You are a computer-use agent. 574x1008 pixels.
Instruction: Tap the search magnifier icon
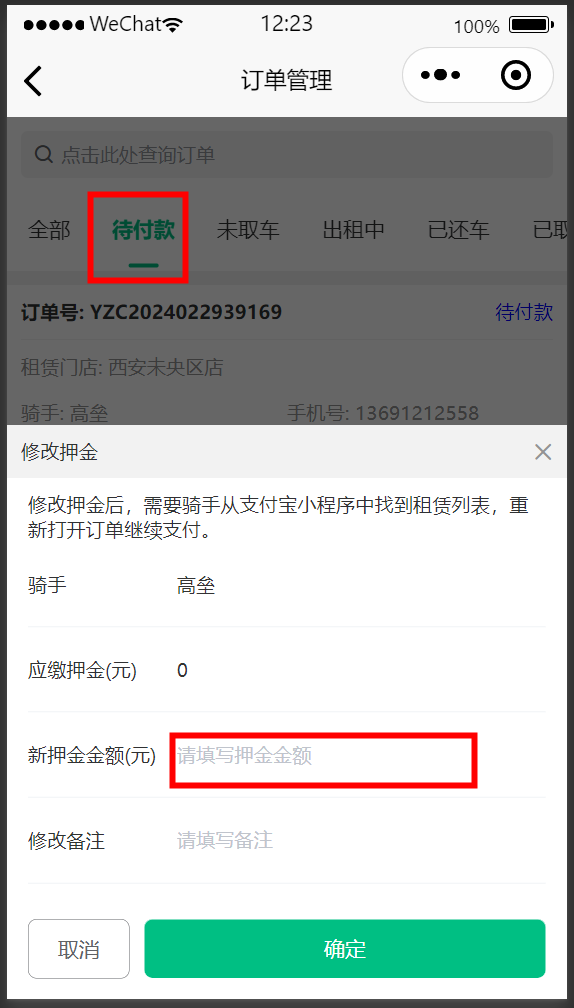pos(44,154)
